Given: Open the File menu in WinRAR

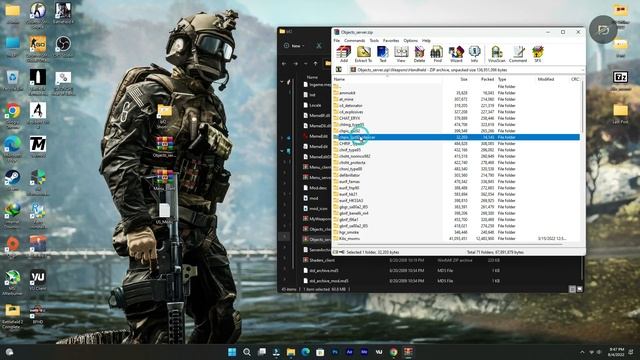Looking at the screenshot, I should pos(337,41).
